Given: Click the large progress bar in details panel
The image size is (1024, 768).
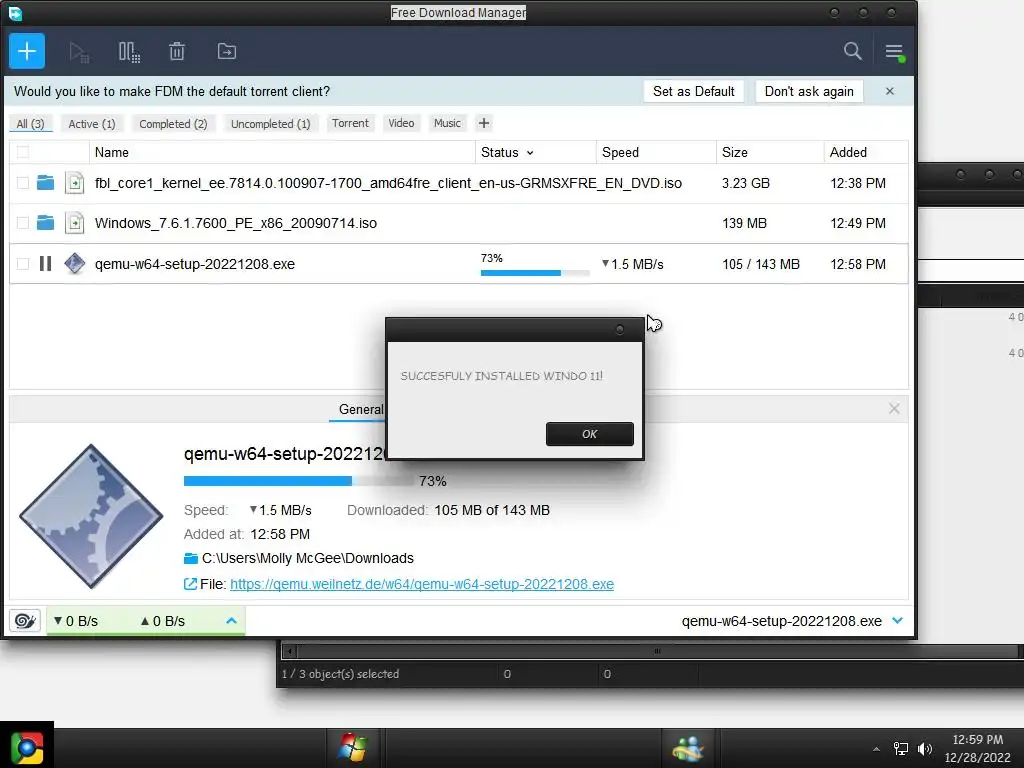Looking at the screenshot, I should point(298,481).
